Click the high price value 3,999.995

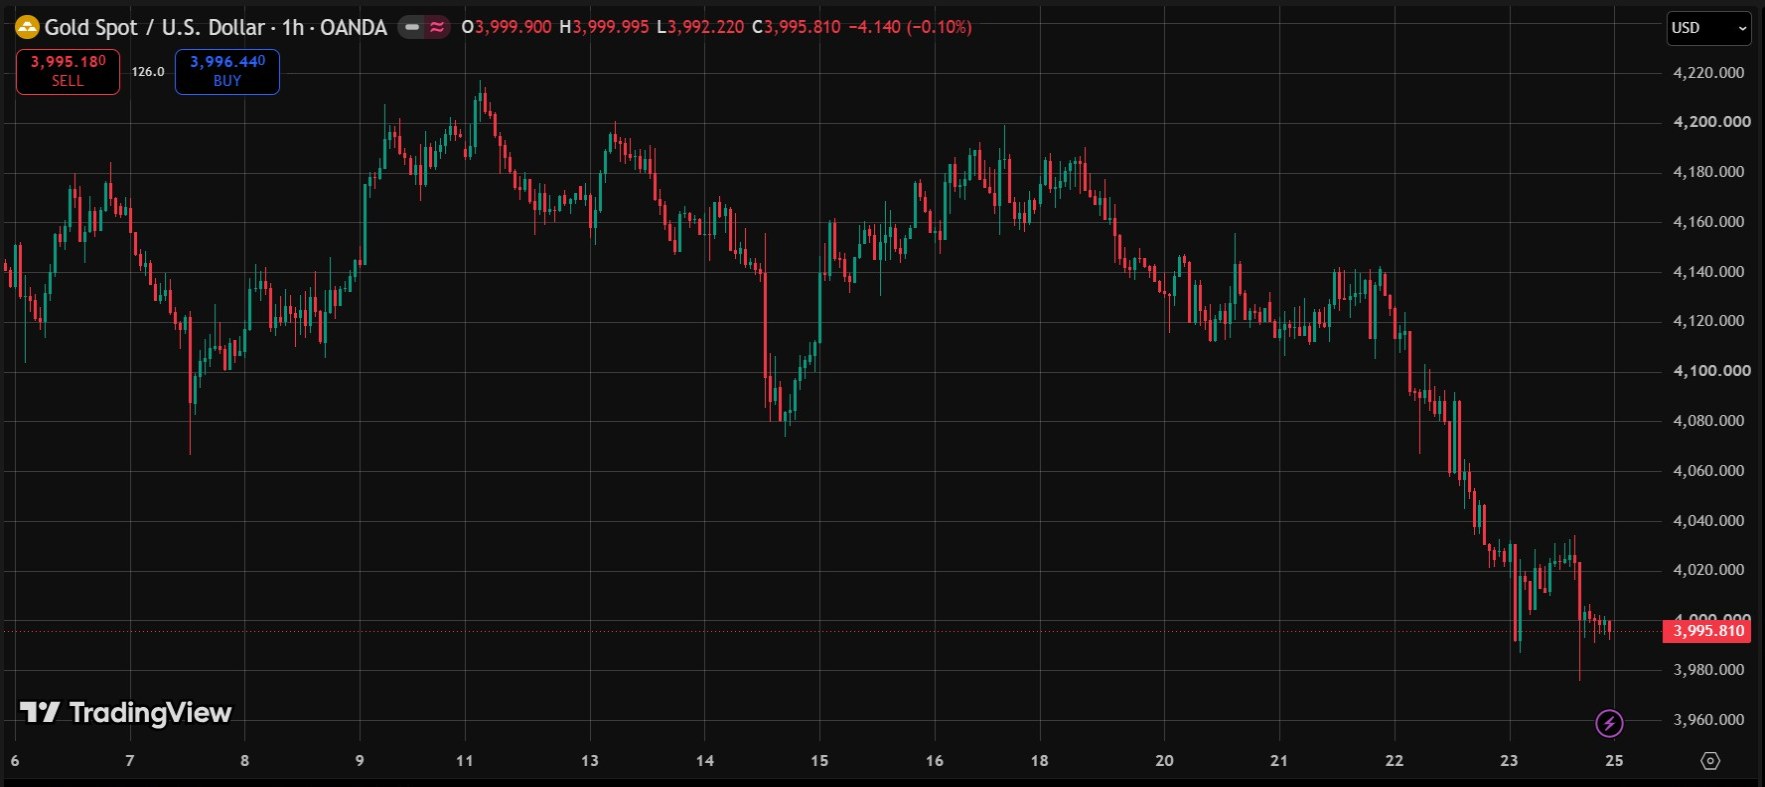pos(610,27)
